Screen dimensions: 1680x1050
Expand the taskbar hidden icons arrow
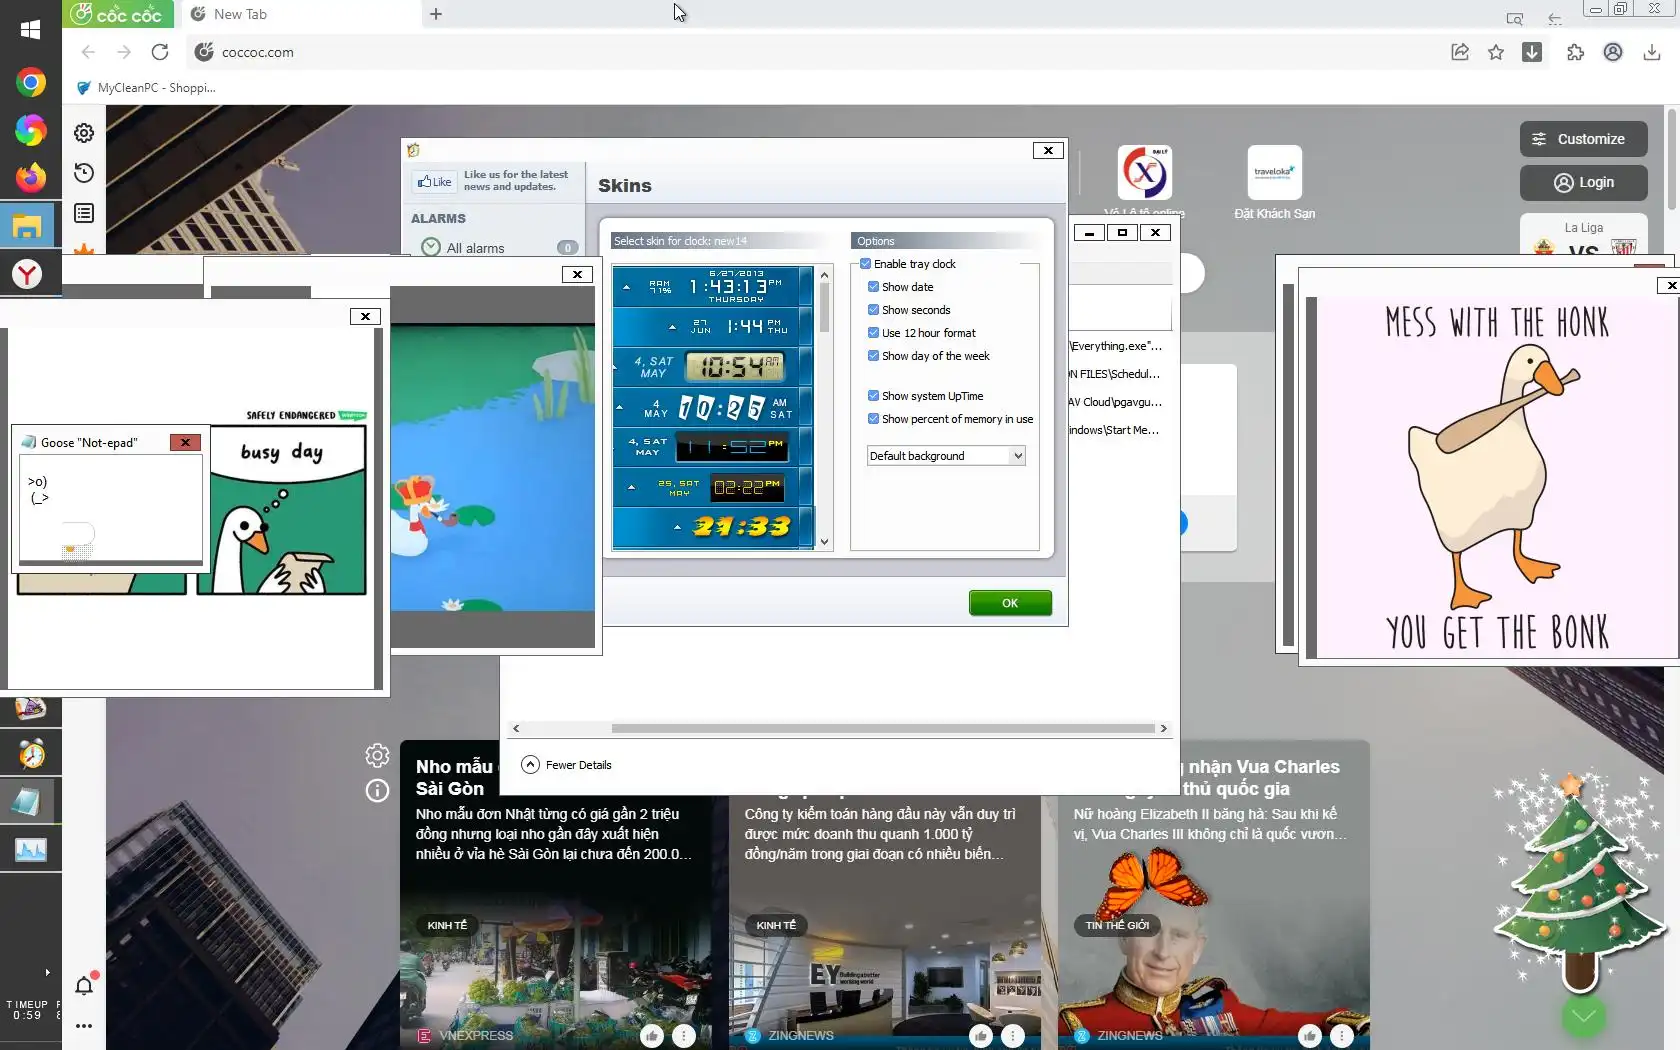coord(47,972)
